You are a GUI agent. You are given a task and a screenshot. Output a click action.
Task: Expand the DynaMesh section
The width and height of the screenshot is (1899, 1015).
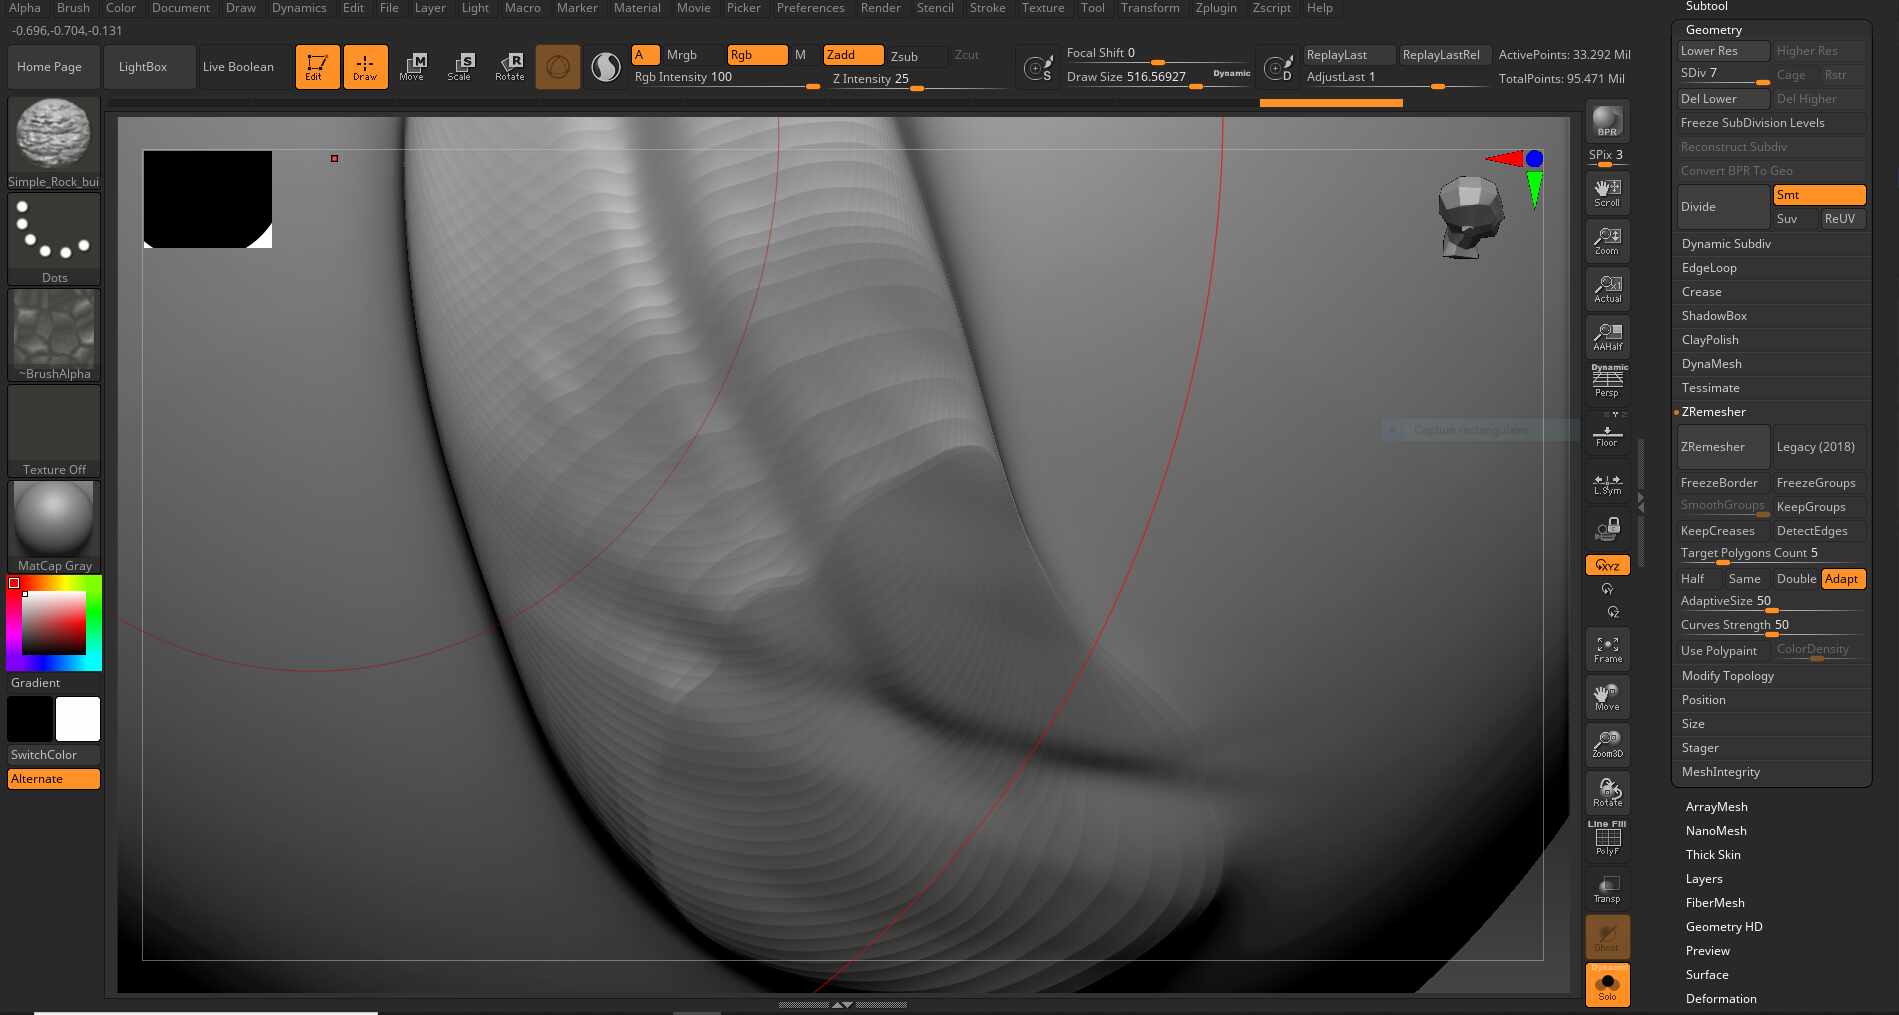1711,364
